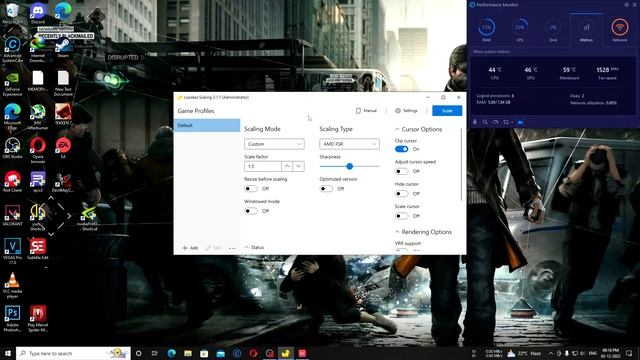The width and height of the screenshot is (640, 360).
Task: Open New Text Document on desktop
Action: [63, 84]
